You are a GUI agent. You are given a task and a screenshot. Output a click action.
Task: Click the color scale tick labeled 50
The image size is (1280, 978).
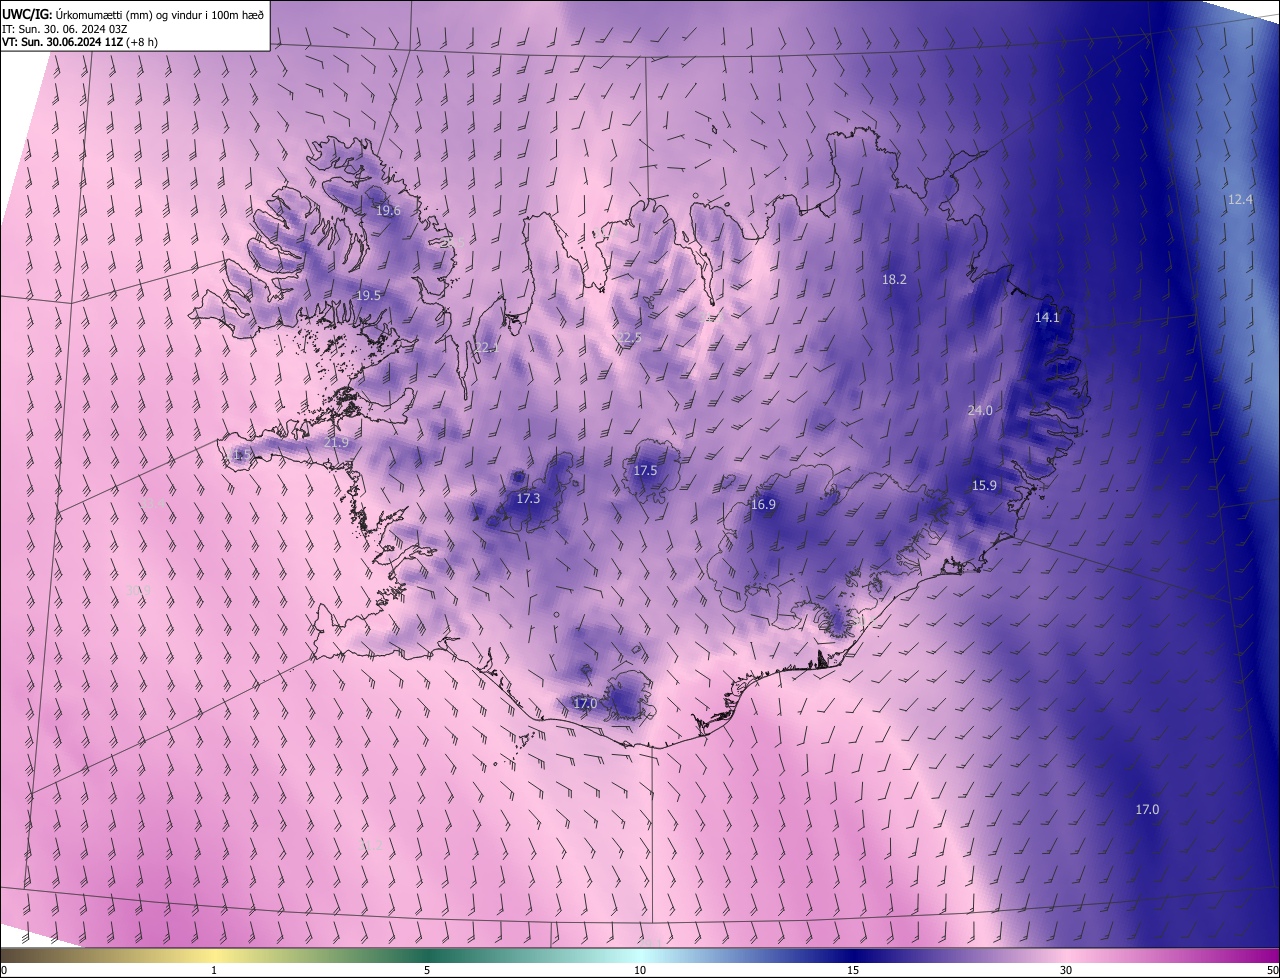click(1272, 971)
